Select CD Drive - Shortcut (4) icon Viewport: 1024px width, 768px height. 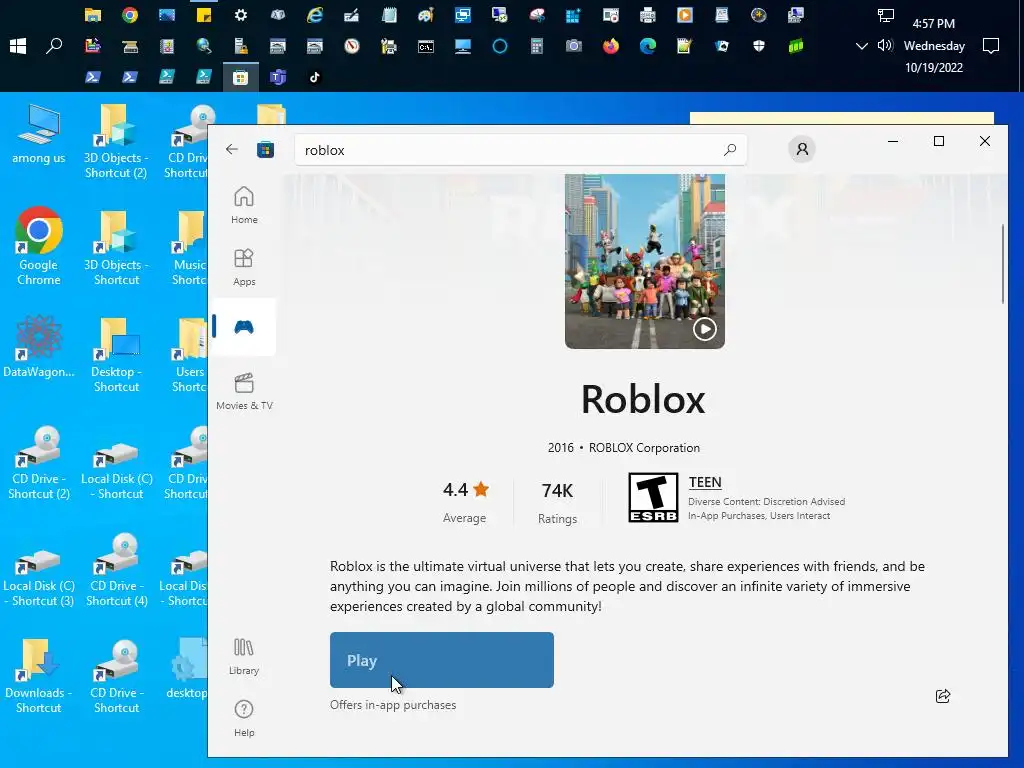tap(116, 569)
